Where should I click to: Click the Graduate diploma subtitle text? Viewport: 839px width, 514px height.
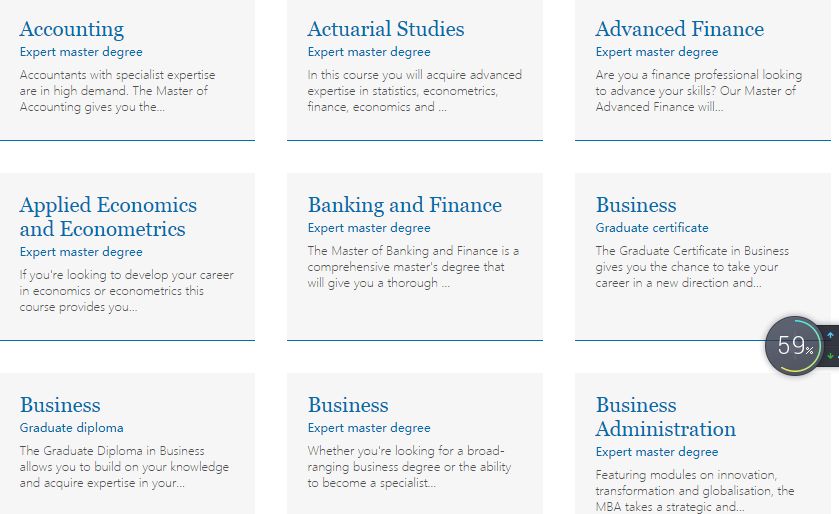(72, 428)
